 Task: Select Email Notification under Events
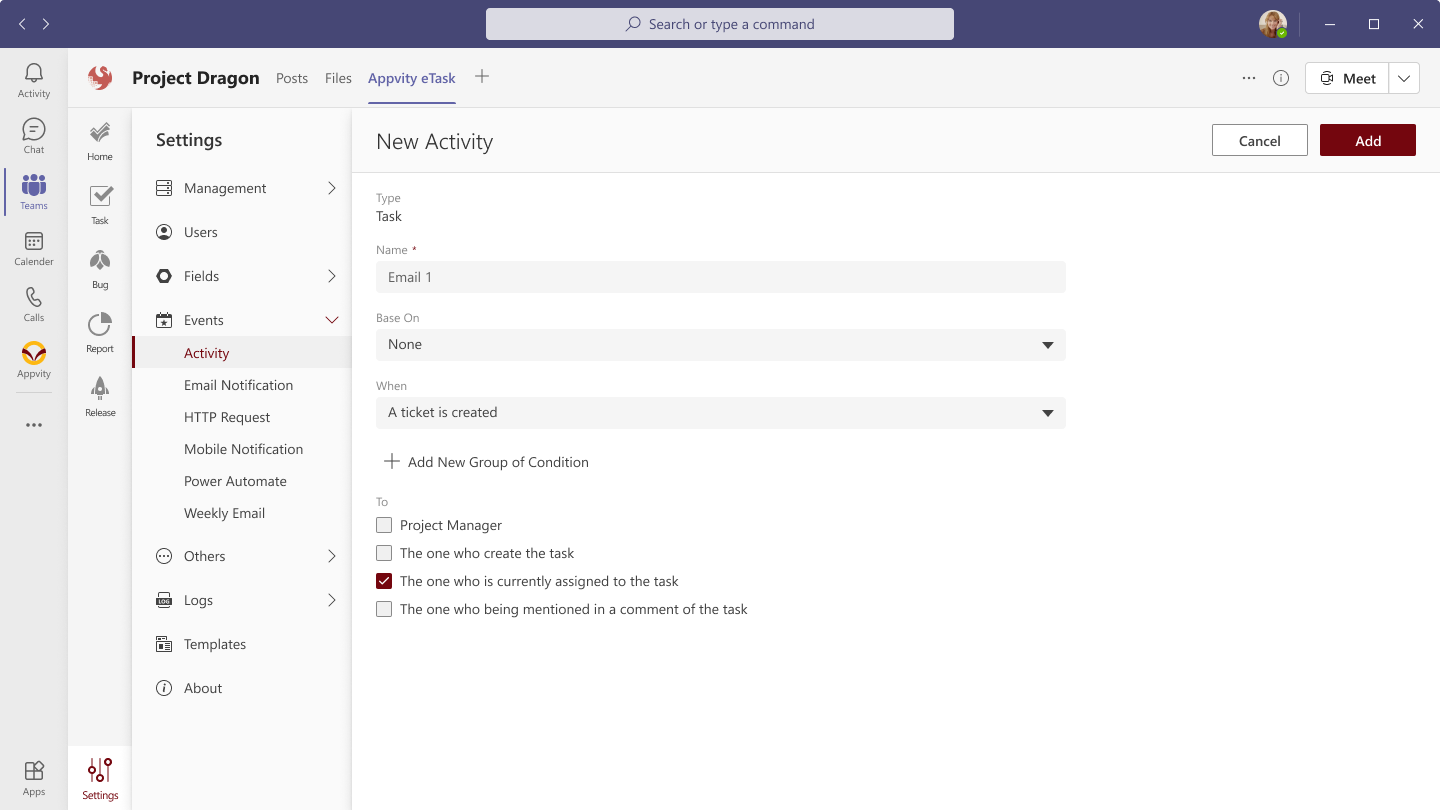point(238,385)
